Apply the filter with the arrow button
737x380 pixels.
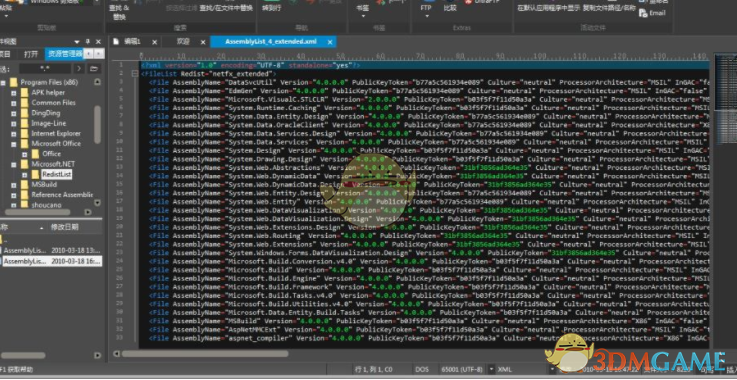78,69
